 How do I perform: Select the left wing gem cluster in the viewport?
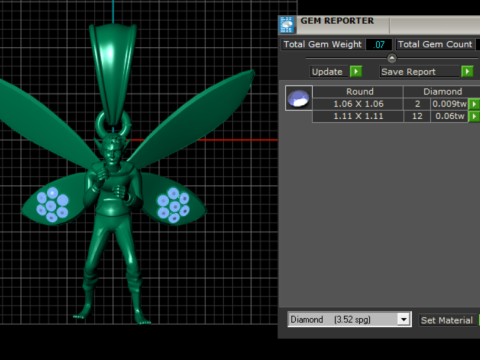pyautogui.click(x=52, y=205)
